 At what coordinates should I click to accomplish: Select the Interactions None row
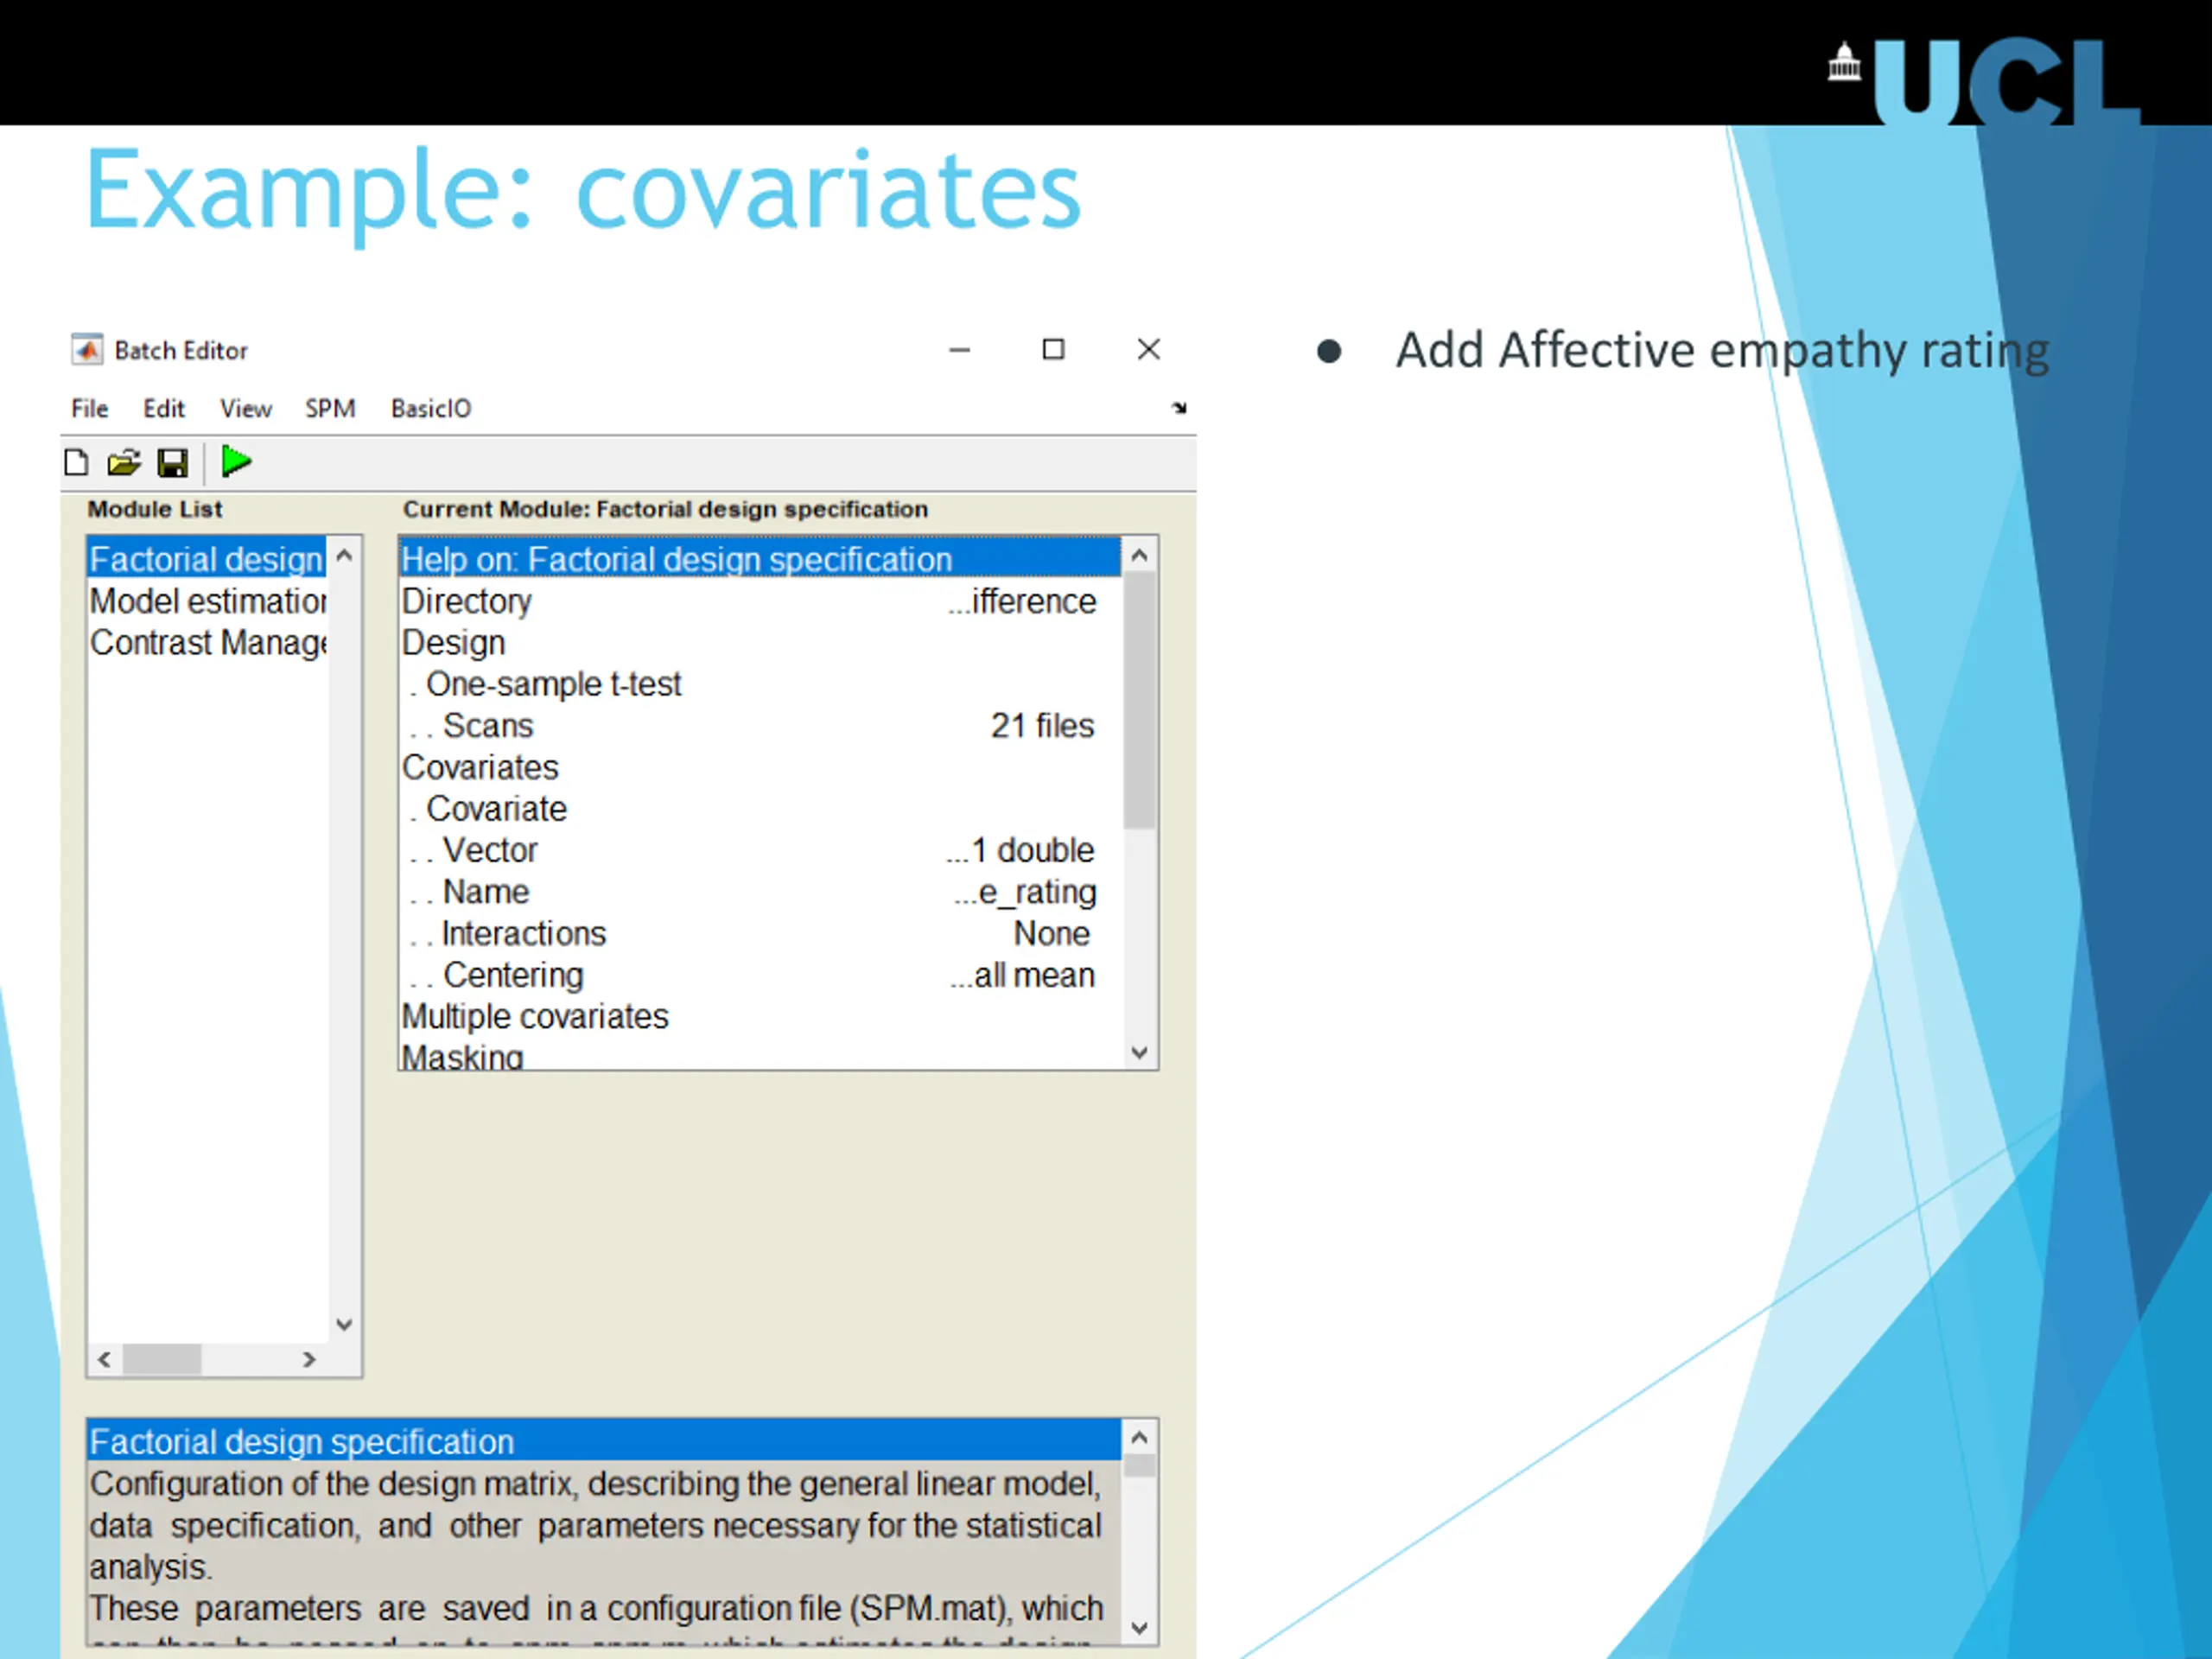pos(760,933)
